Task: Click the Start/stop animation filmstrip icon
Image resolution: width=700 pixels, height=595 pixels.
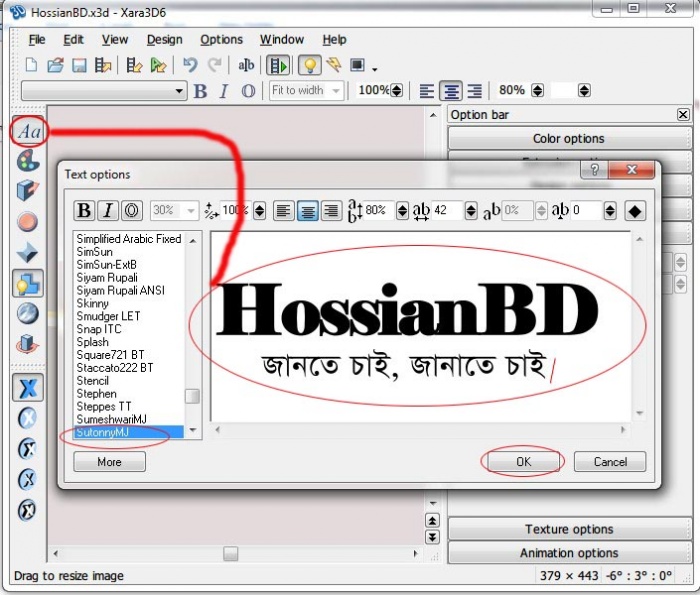Action: [278, 66]
